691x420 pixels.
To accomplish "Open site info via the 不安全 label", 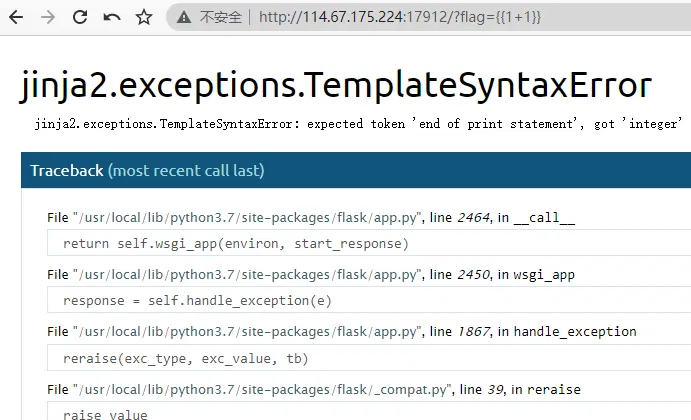I will (220, 17).
